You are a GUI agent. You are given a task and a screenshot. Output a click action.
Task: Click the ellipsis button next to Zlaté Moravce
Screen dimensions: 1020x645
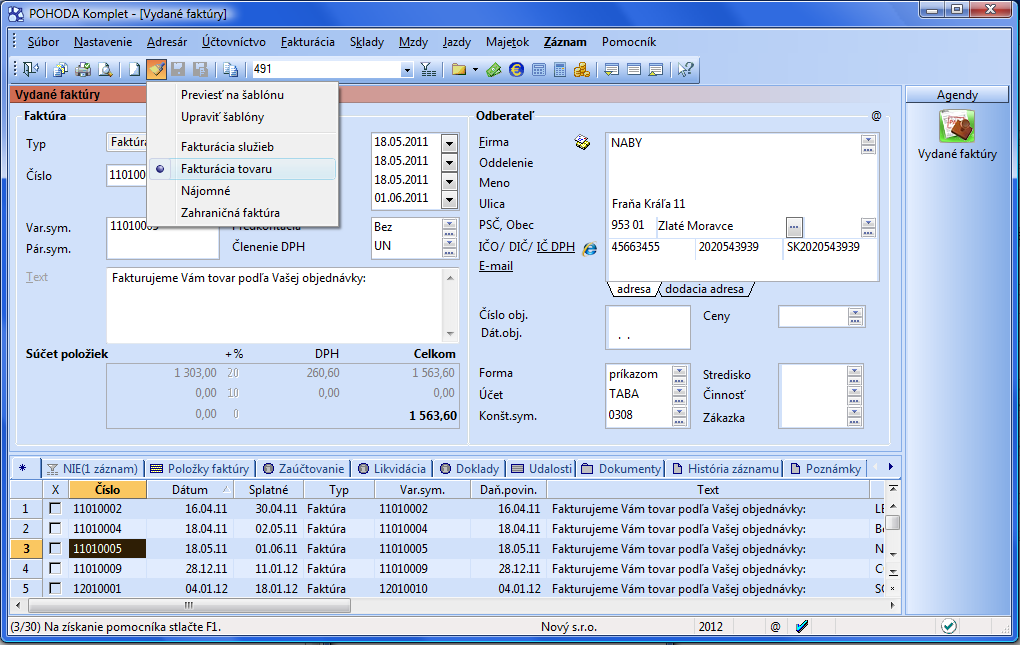click(x=794, y=227)
